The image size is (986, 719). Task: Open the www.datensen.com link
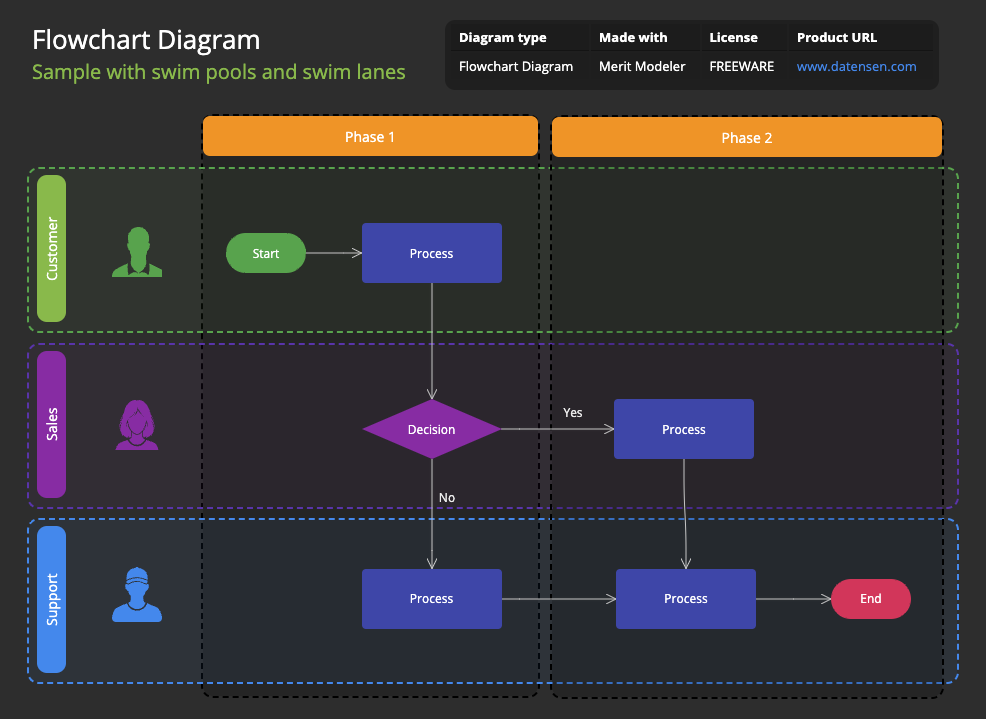(x=856, y=66)
